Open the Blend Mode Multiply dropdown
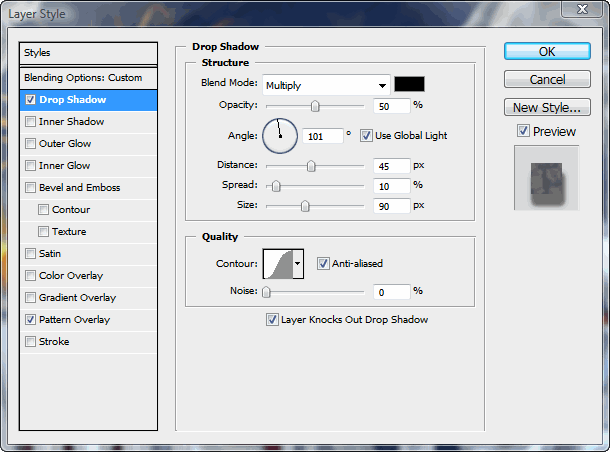Viewport: 610px width, 452px height. (326, 85)
